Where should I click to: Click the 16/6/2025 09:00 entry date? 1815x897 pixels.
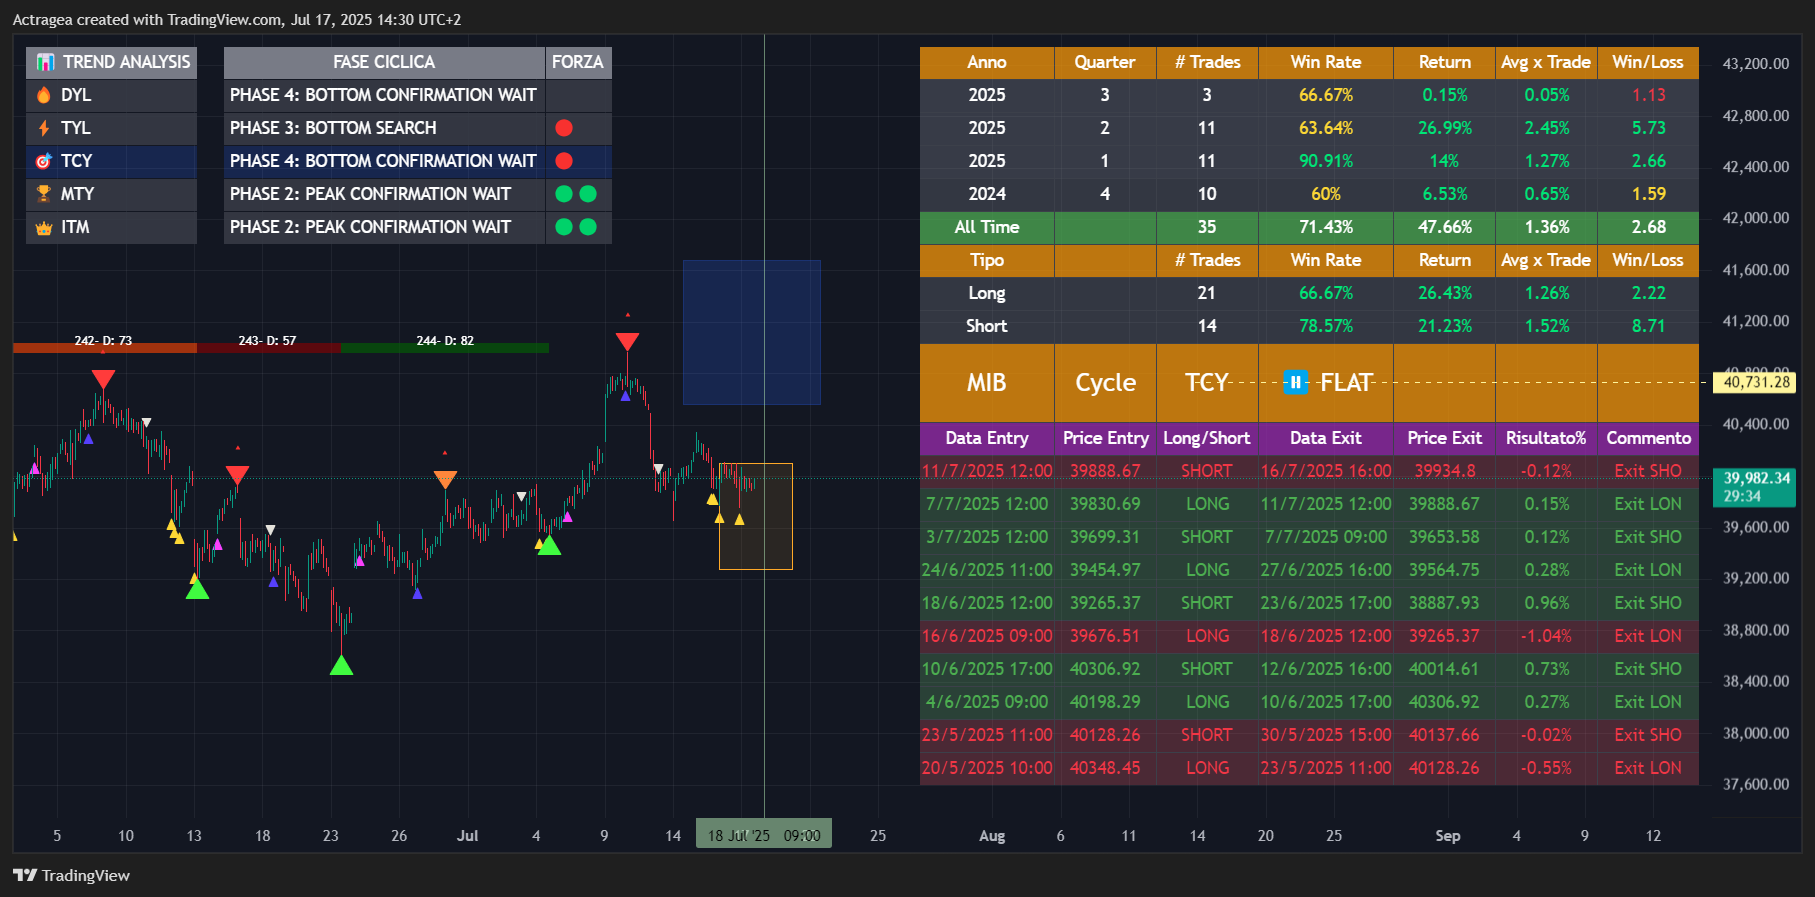[987, 636]
